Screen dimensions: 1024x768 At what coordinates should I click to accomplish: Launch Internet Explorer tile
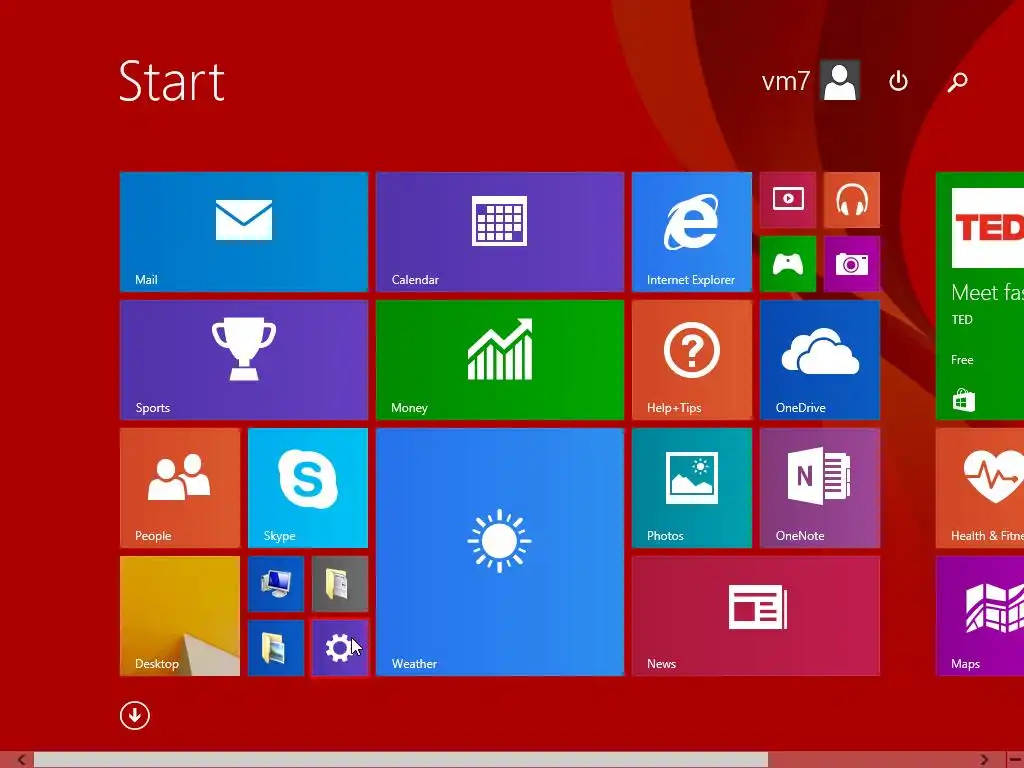pos(692,232)
